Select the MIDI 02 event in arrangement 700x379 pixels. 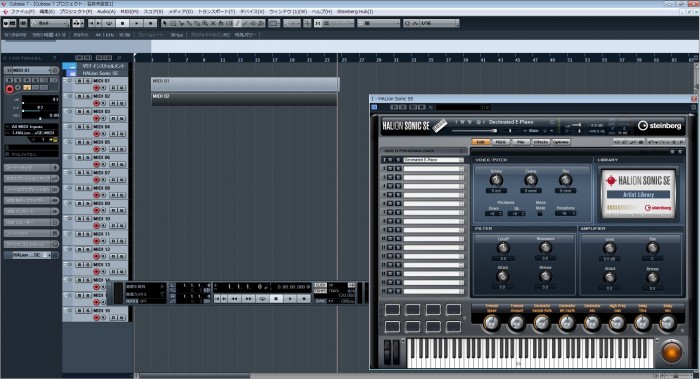pyautogui.click(x=244, y=99)
